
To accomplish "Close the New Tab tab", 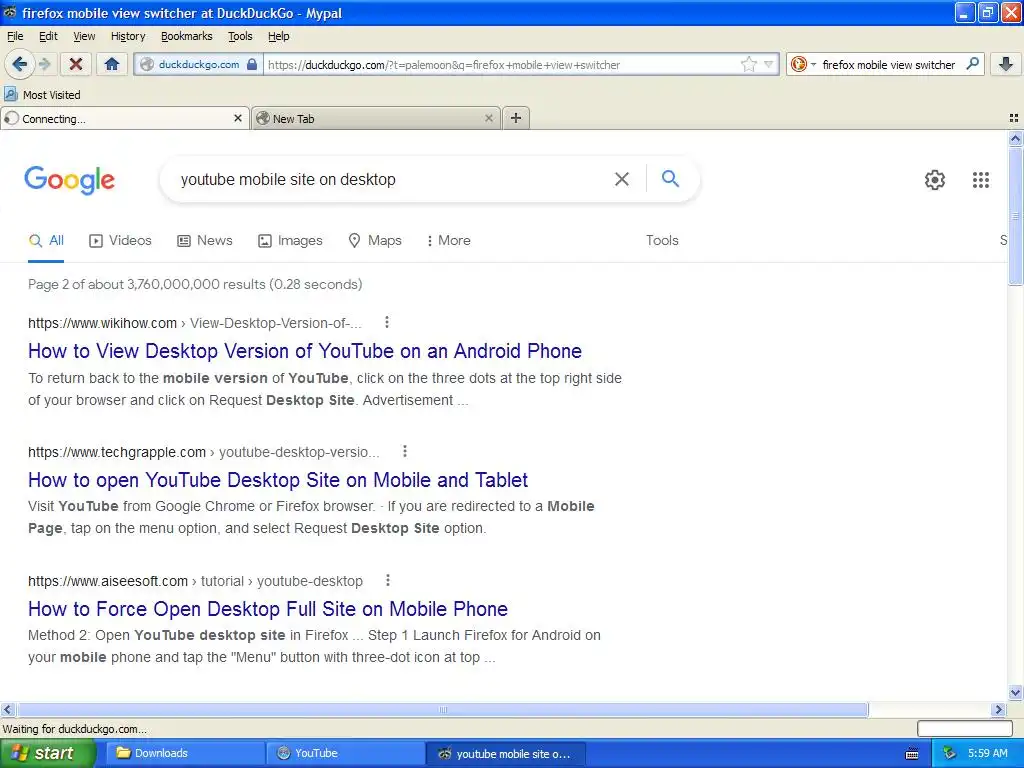I will click(488, 118).
